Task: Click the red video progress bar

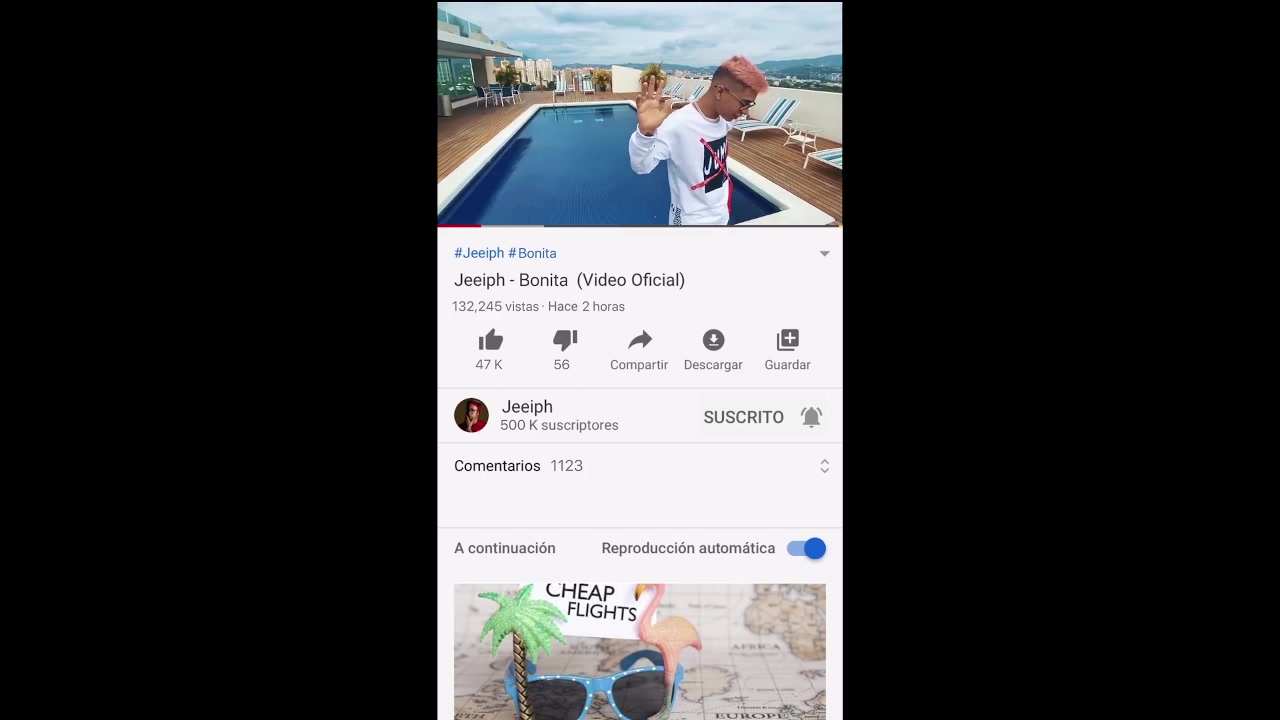Action: pyautogui.click(x=459, y=226)
